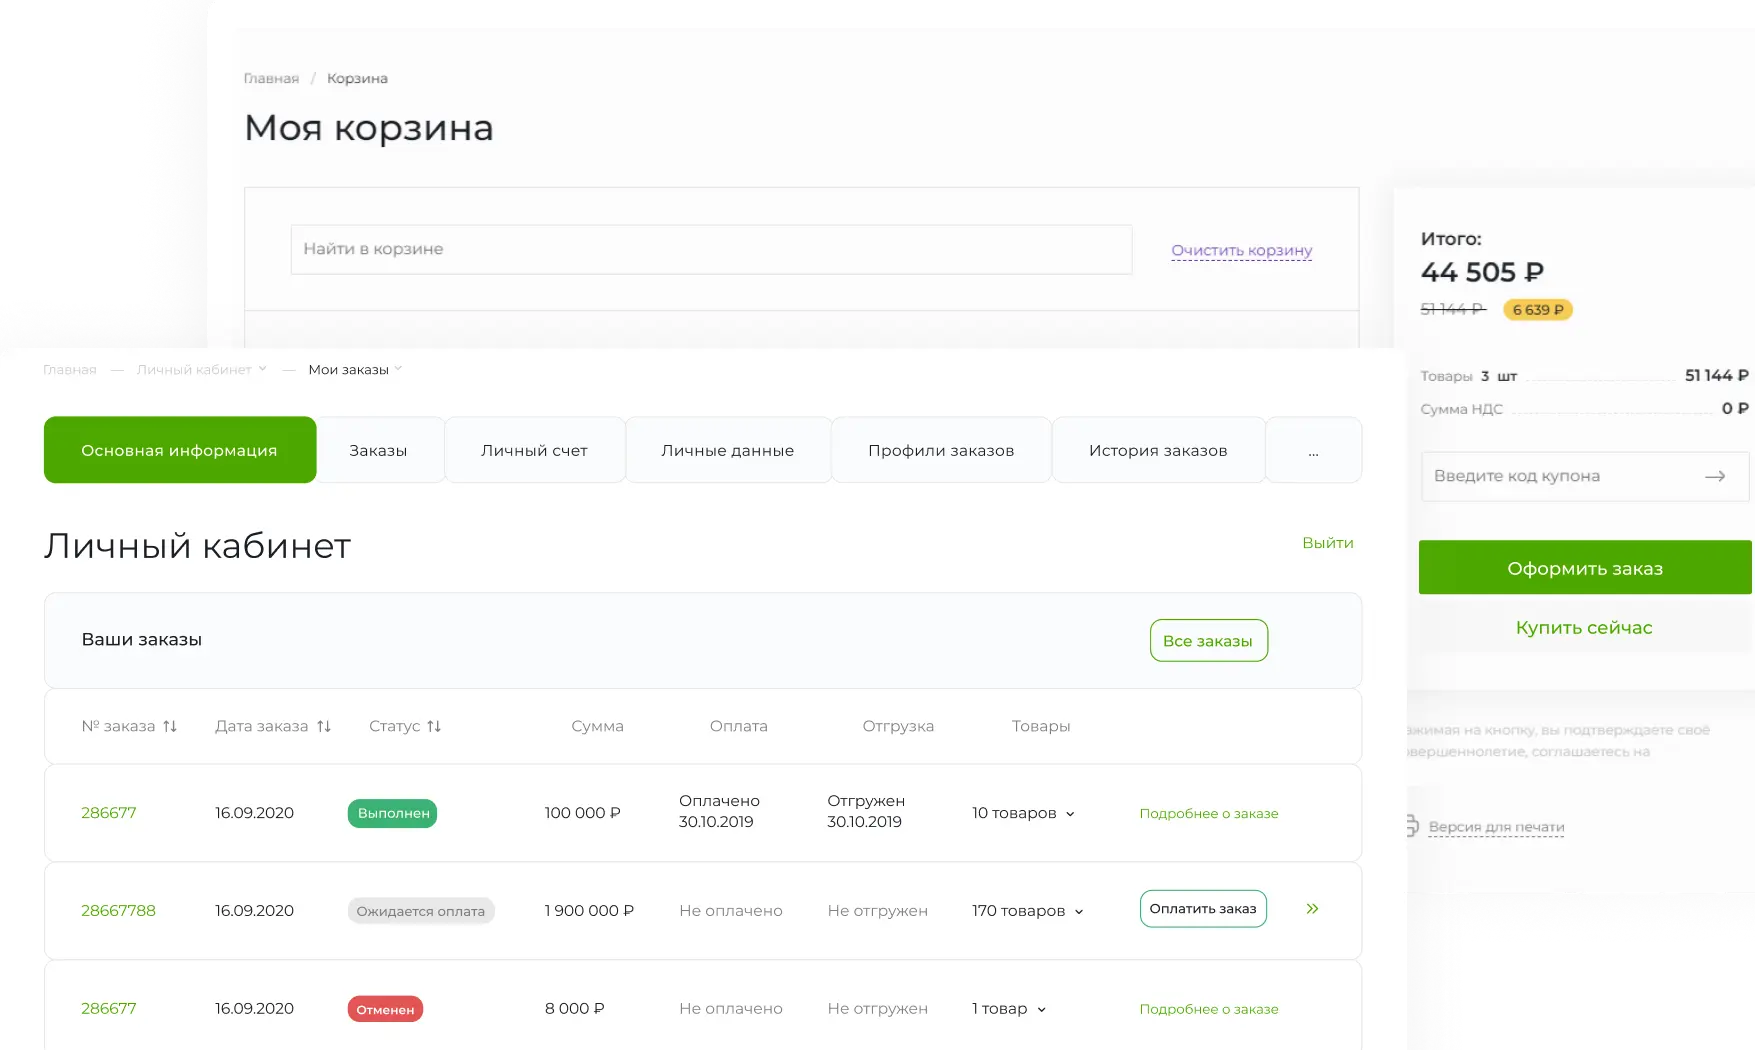
Task: Click the Купить сейчас link
Action: click(1584, 627)
